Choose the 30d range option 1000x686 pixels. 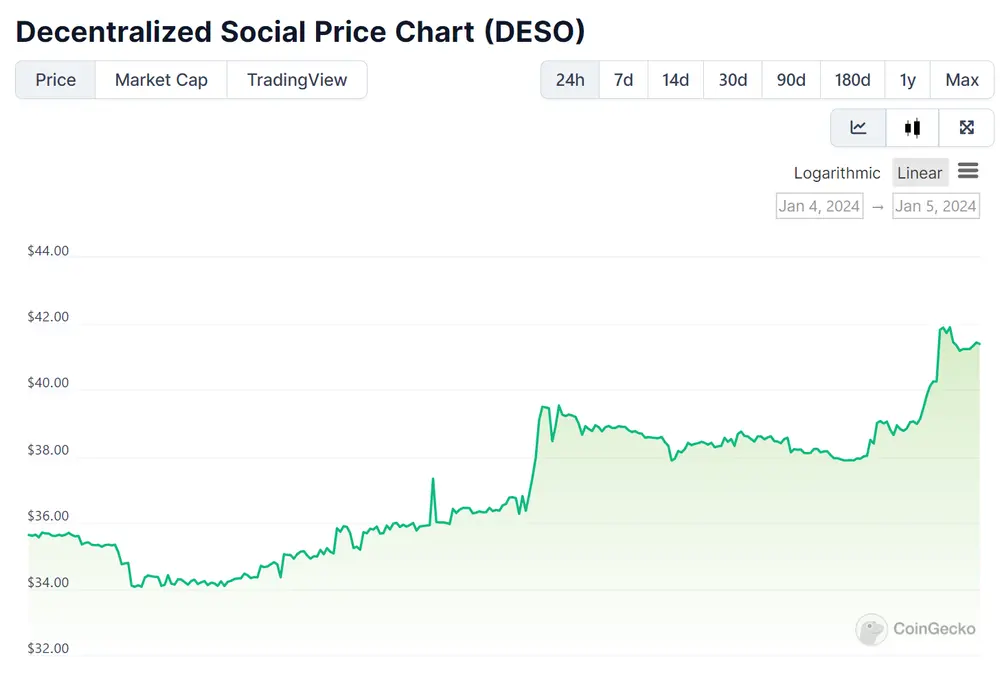point(732,80)
